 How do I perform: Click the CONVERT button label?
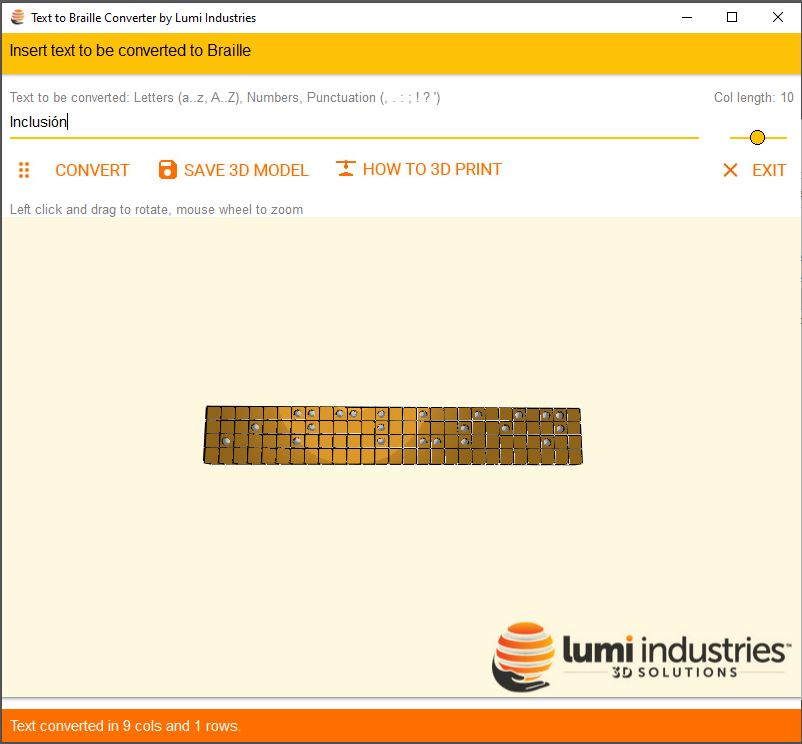click(x=92, y=170)
